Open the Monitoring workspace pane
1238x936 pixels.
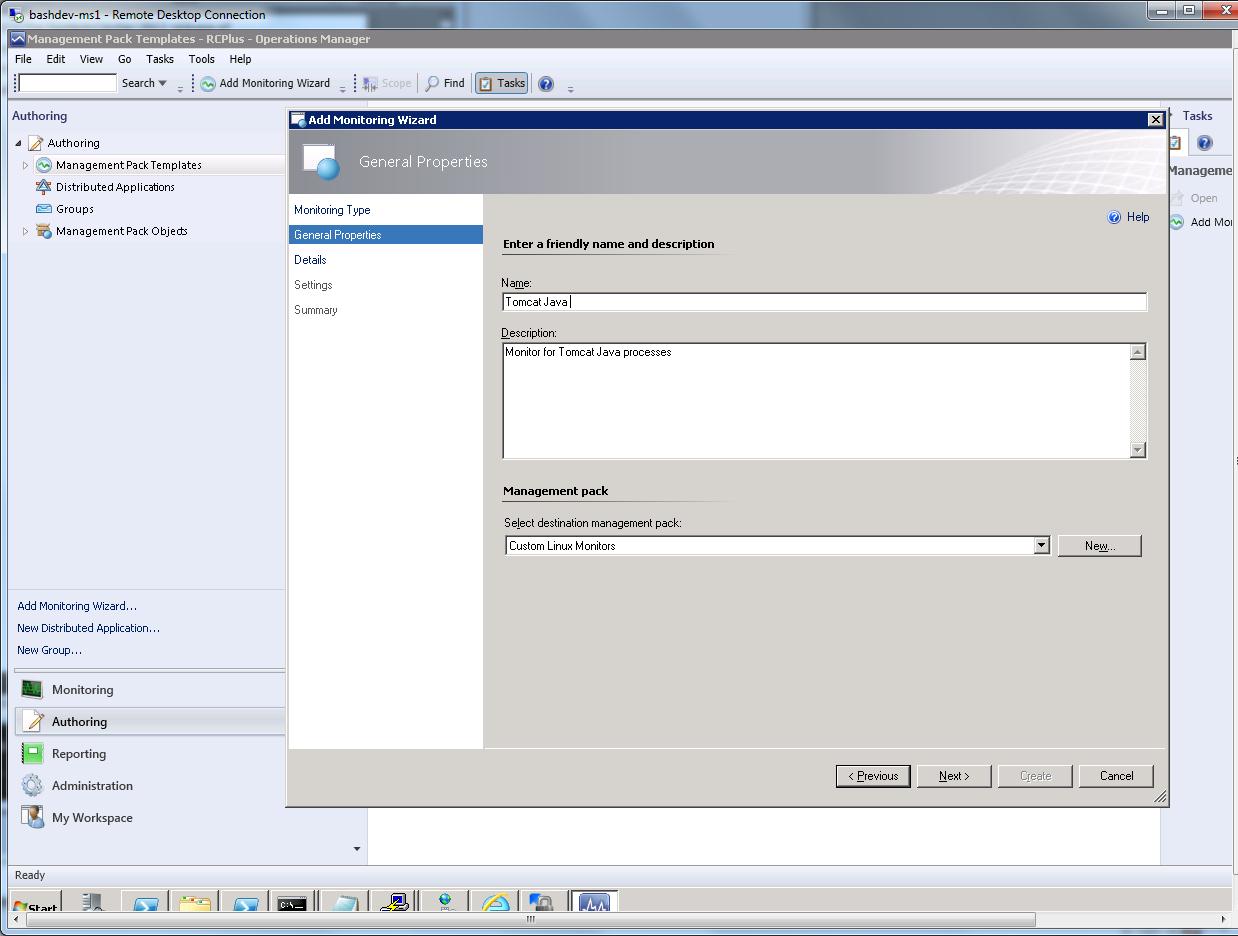(82, 690)
